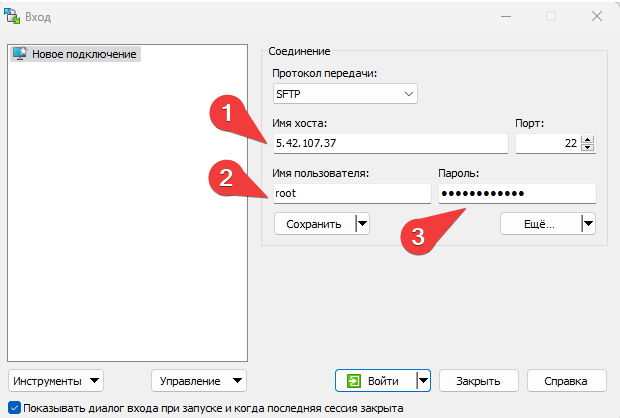620x418 pixels.
Task: Click the WinSCP icon in title bar
Action: (14, 16)
